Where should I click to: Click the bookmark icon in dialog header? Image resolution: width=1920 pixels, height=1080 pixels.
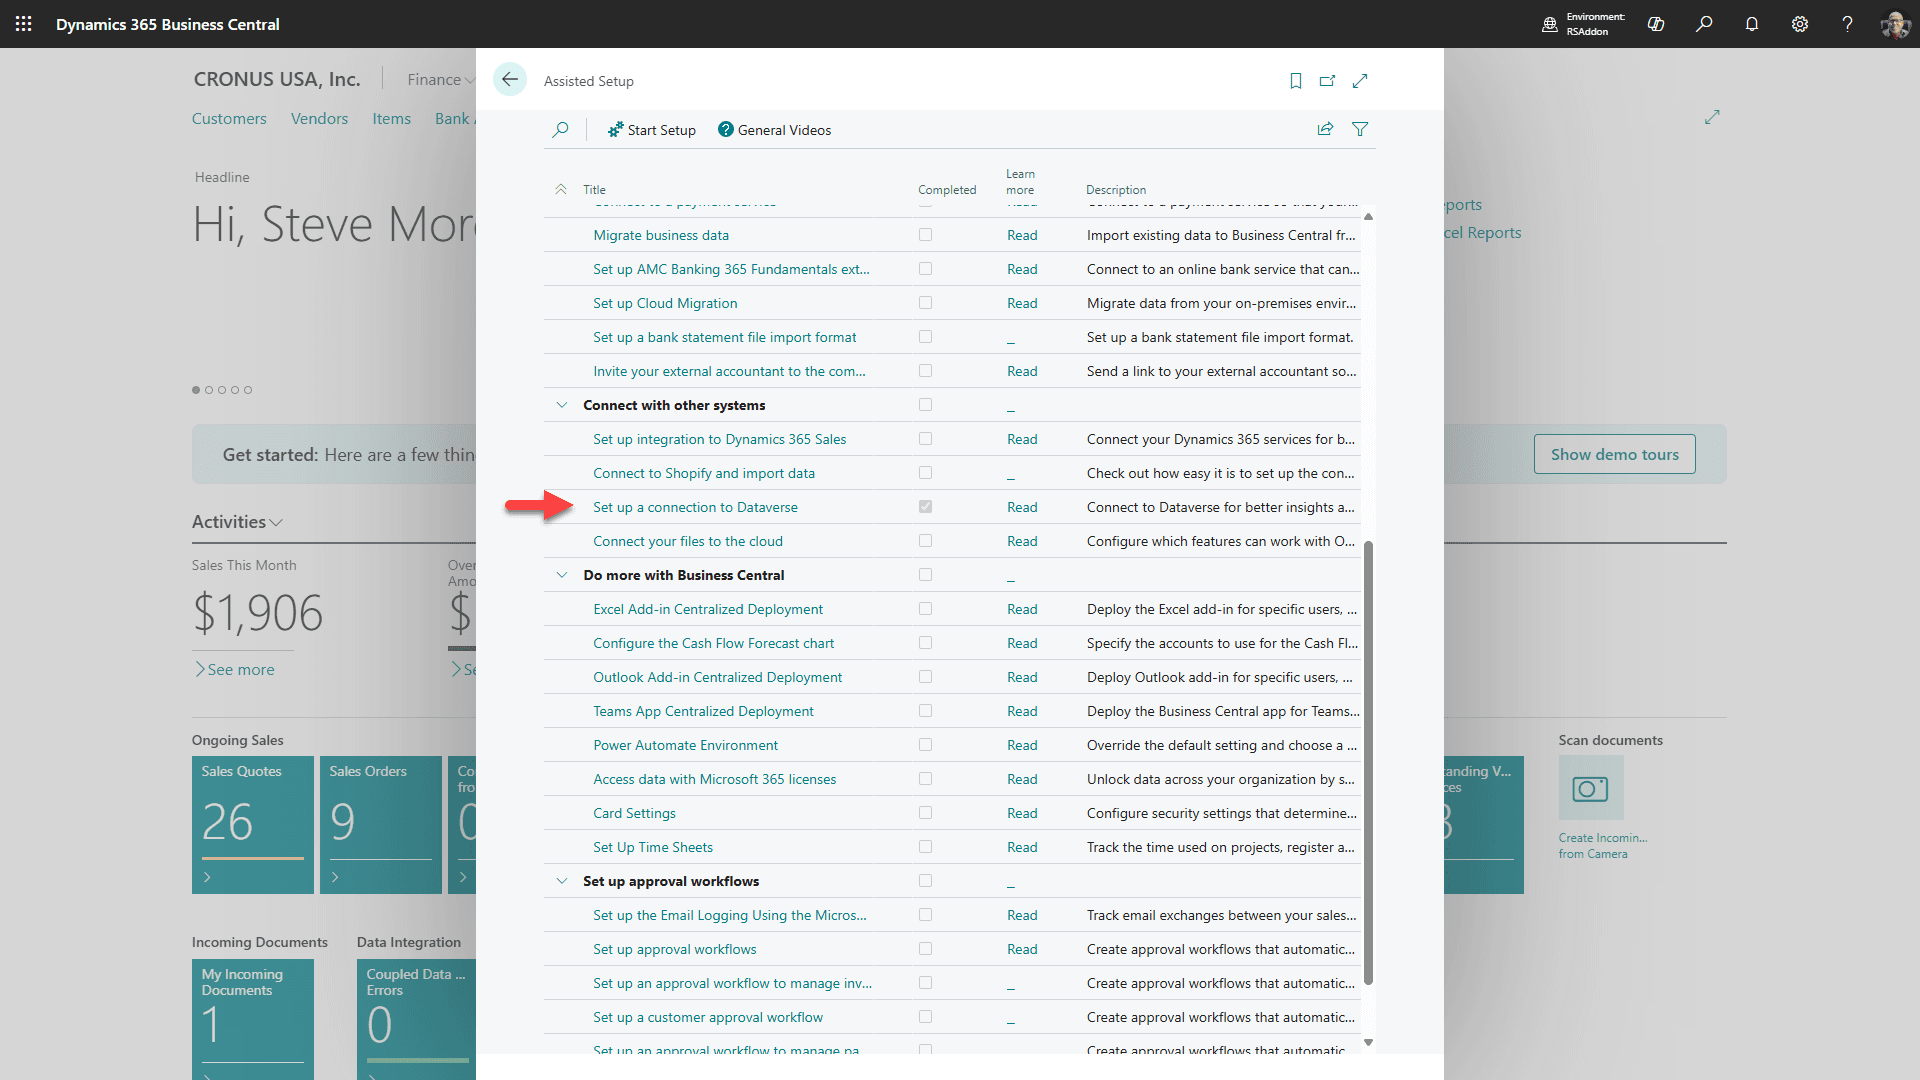(1295, 81)
